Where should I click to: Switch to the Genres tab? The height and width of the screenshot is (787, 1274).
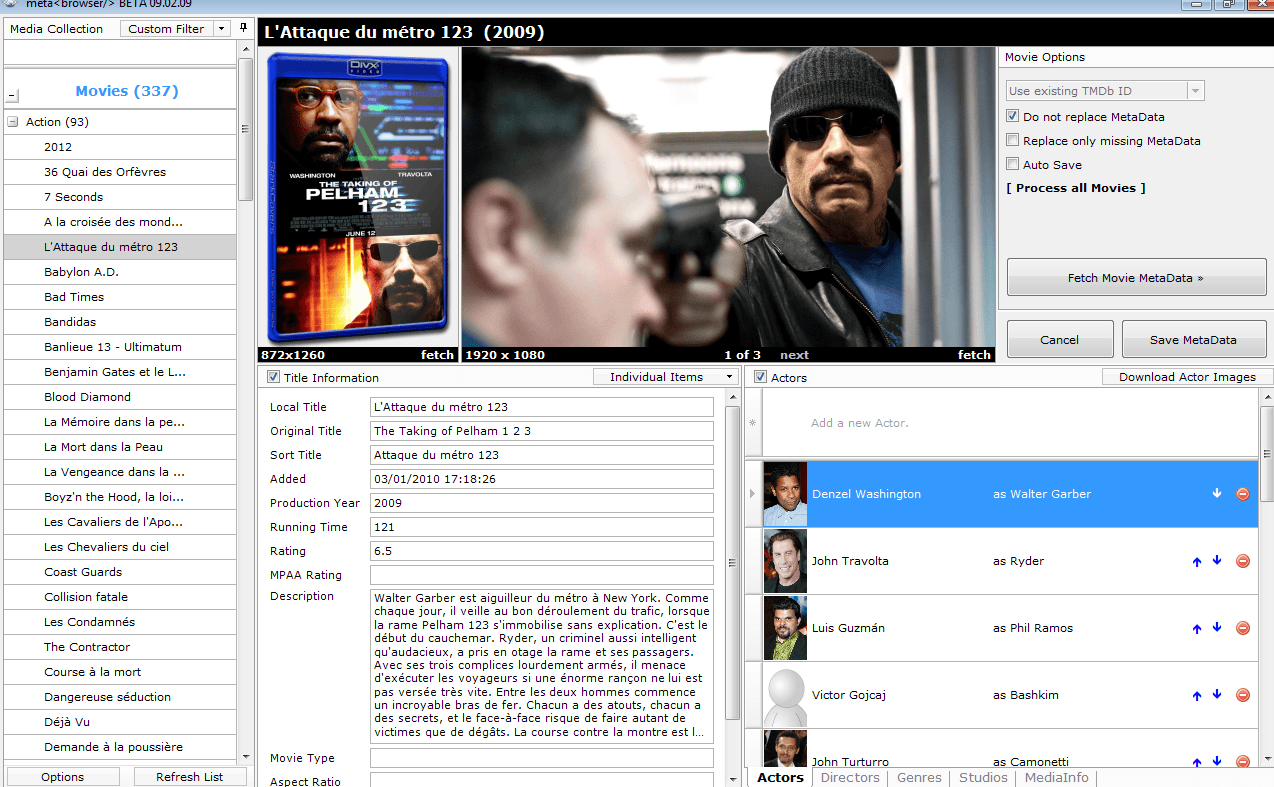click(x=919, y=777)
